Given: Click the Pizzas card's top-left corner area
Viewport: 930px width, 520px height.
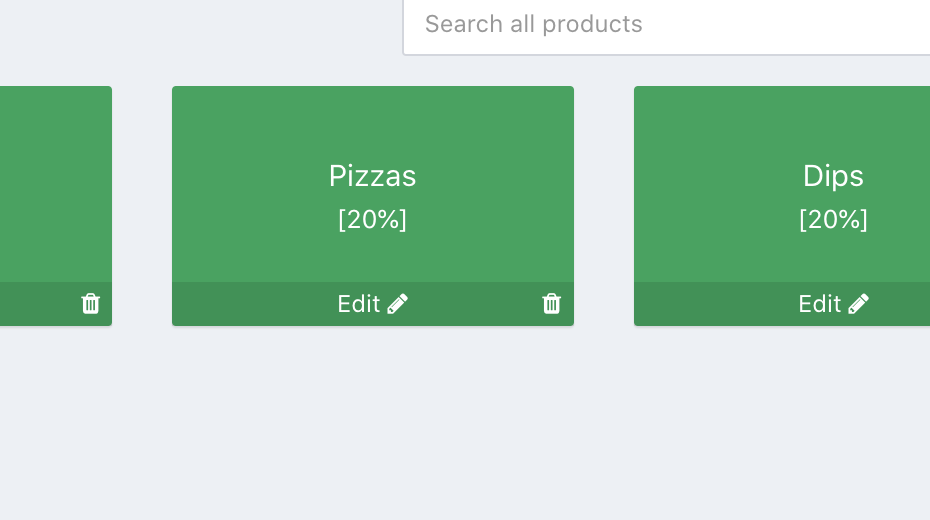Looking at the screenshot, I should pyautogui.click(x=190, y=102).
